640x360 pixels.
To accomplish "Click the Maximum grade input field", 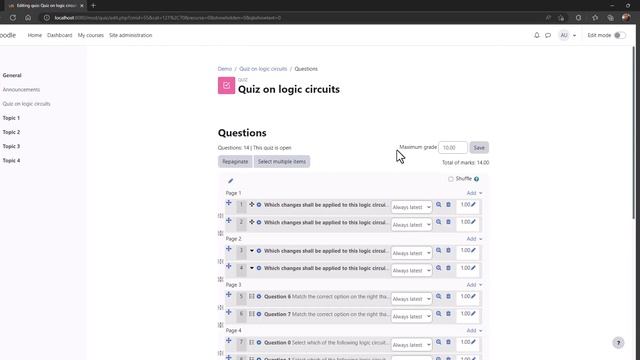I will pyautogui.click(x=453, y=148).
